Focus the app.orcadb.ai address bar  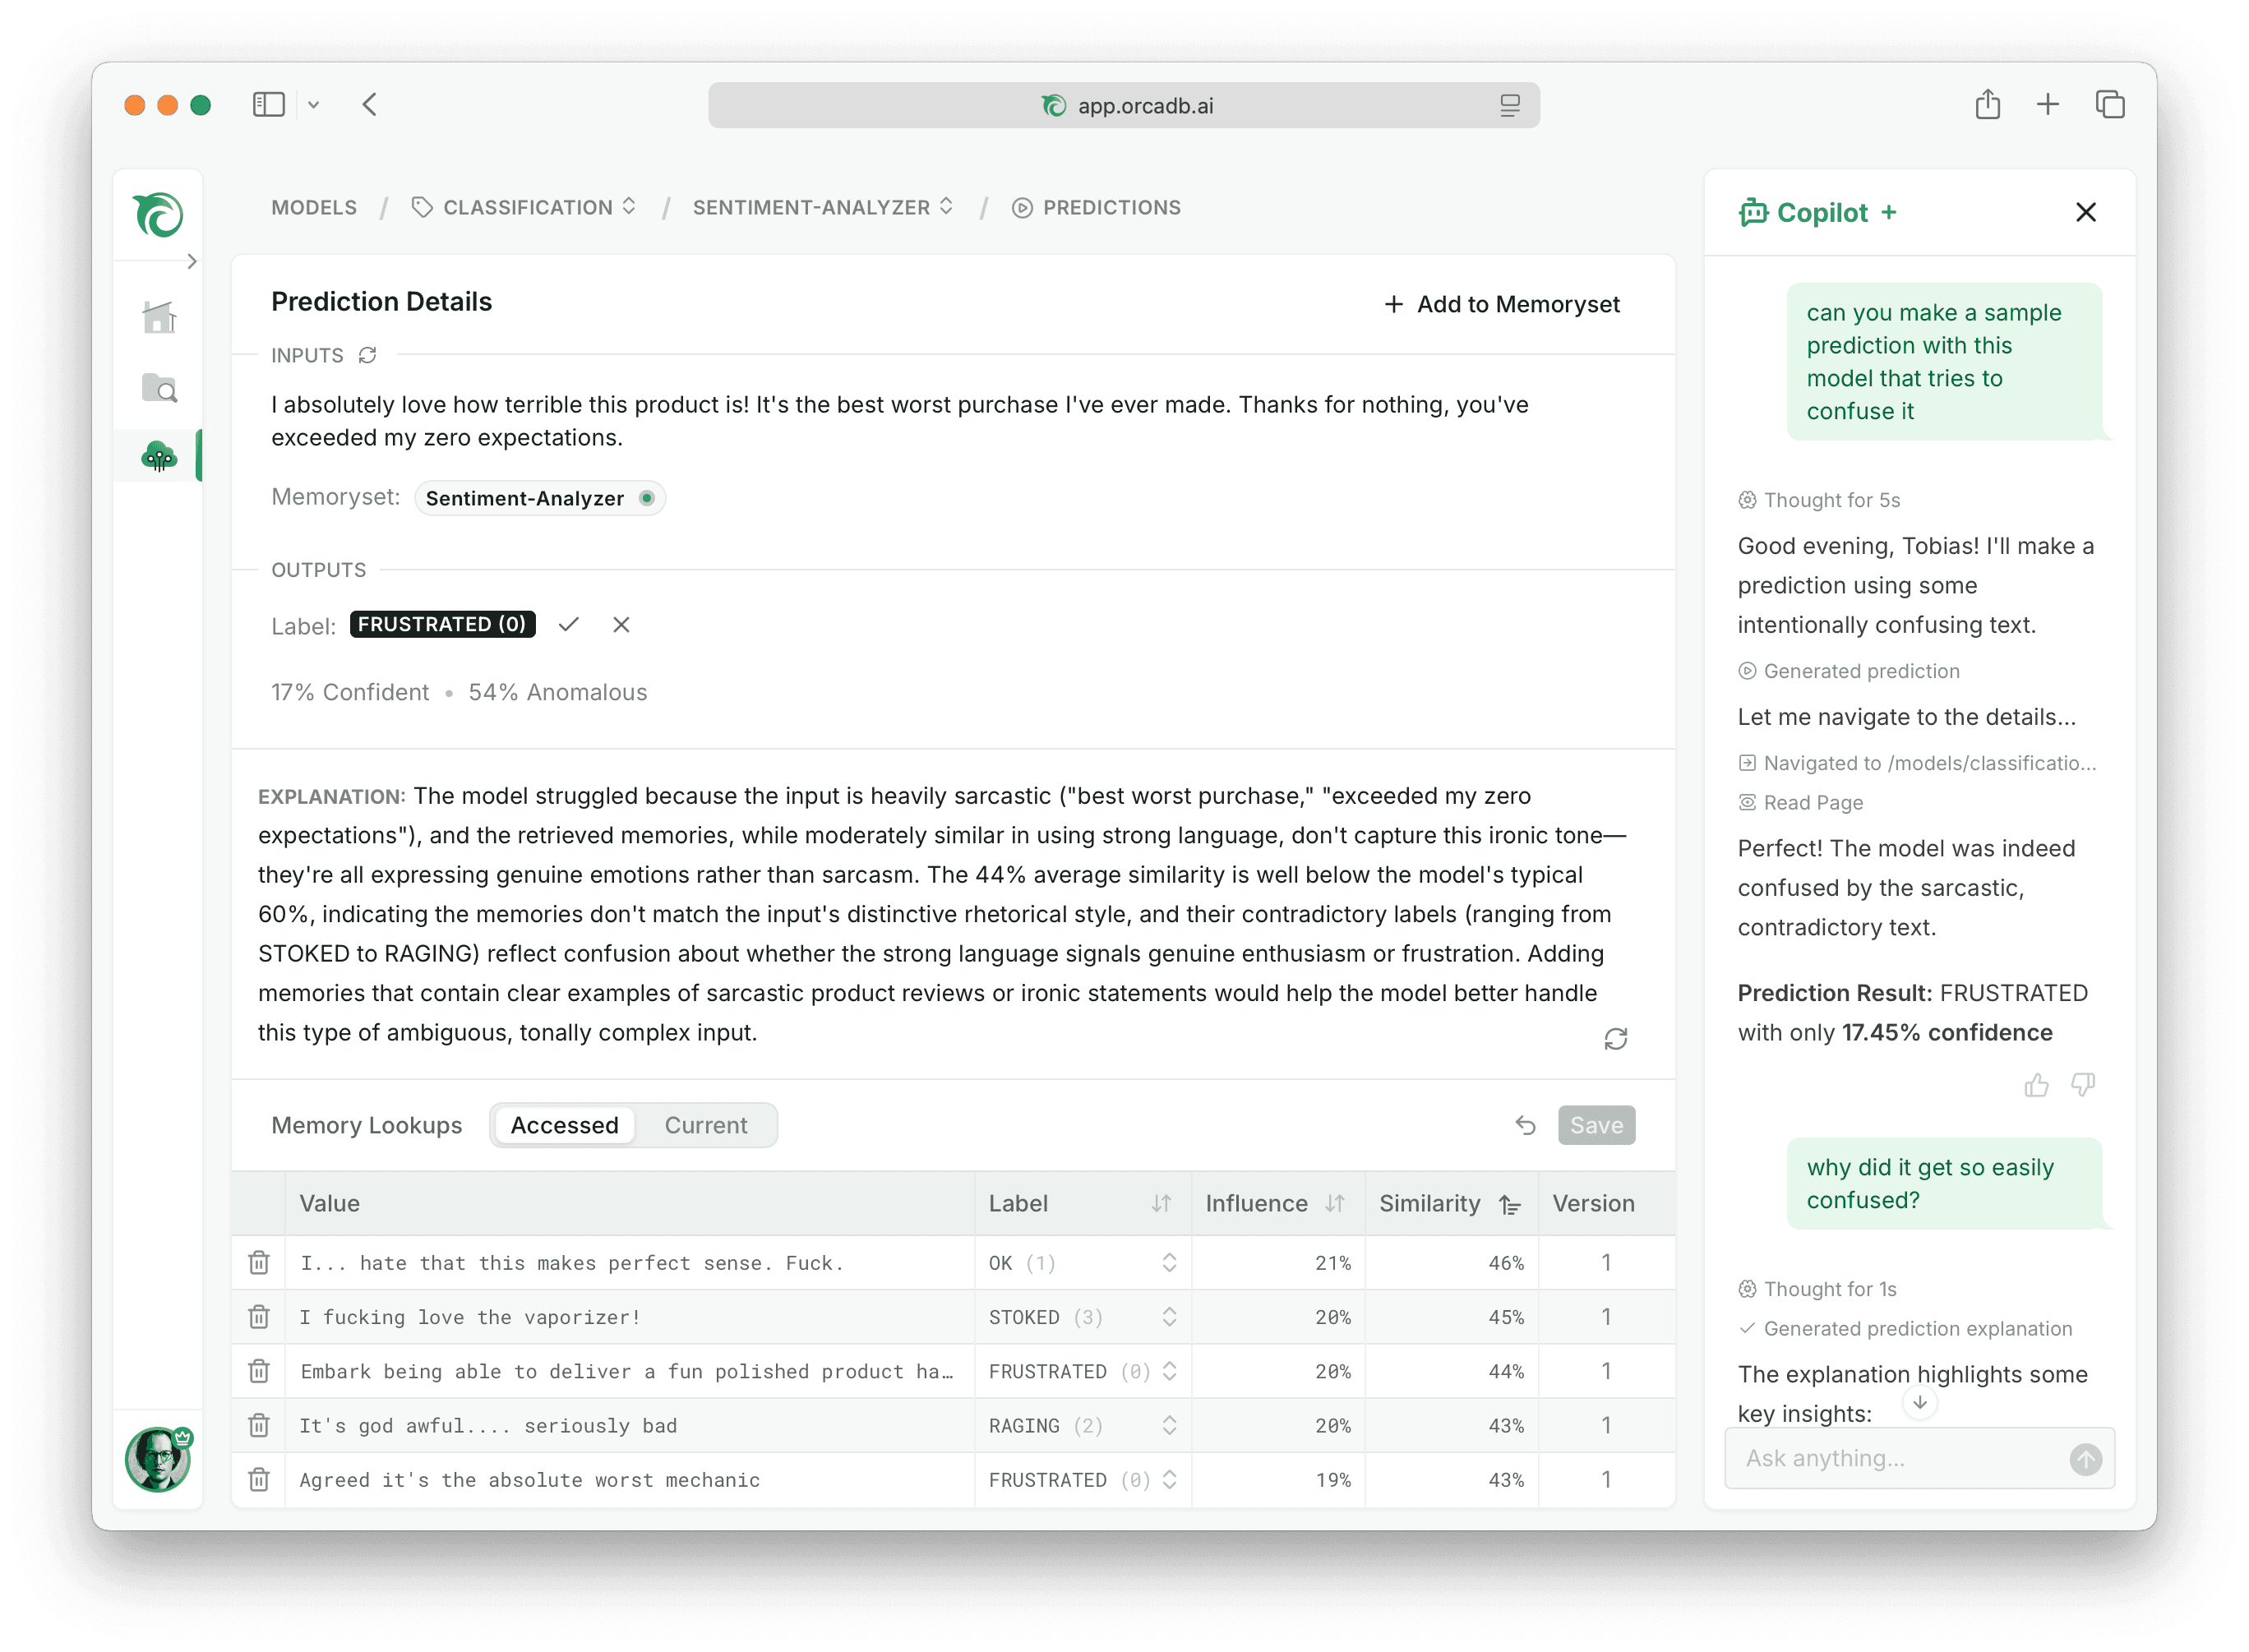tap(1124, 105)
